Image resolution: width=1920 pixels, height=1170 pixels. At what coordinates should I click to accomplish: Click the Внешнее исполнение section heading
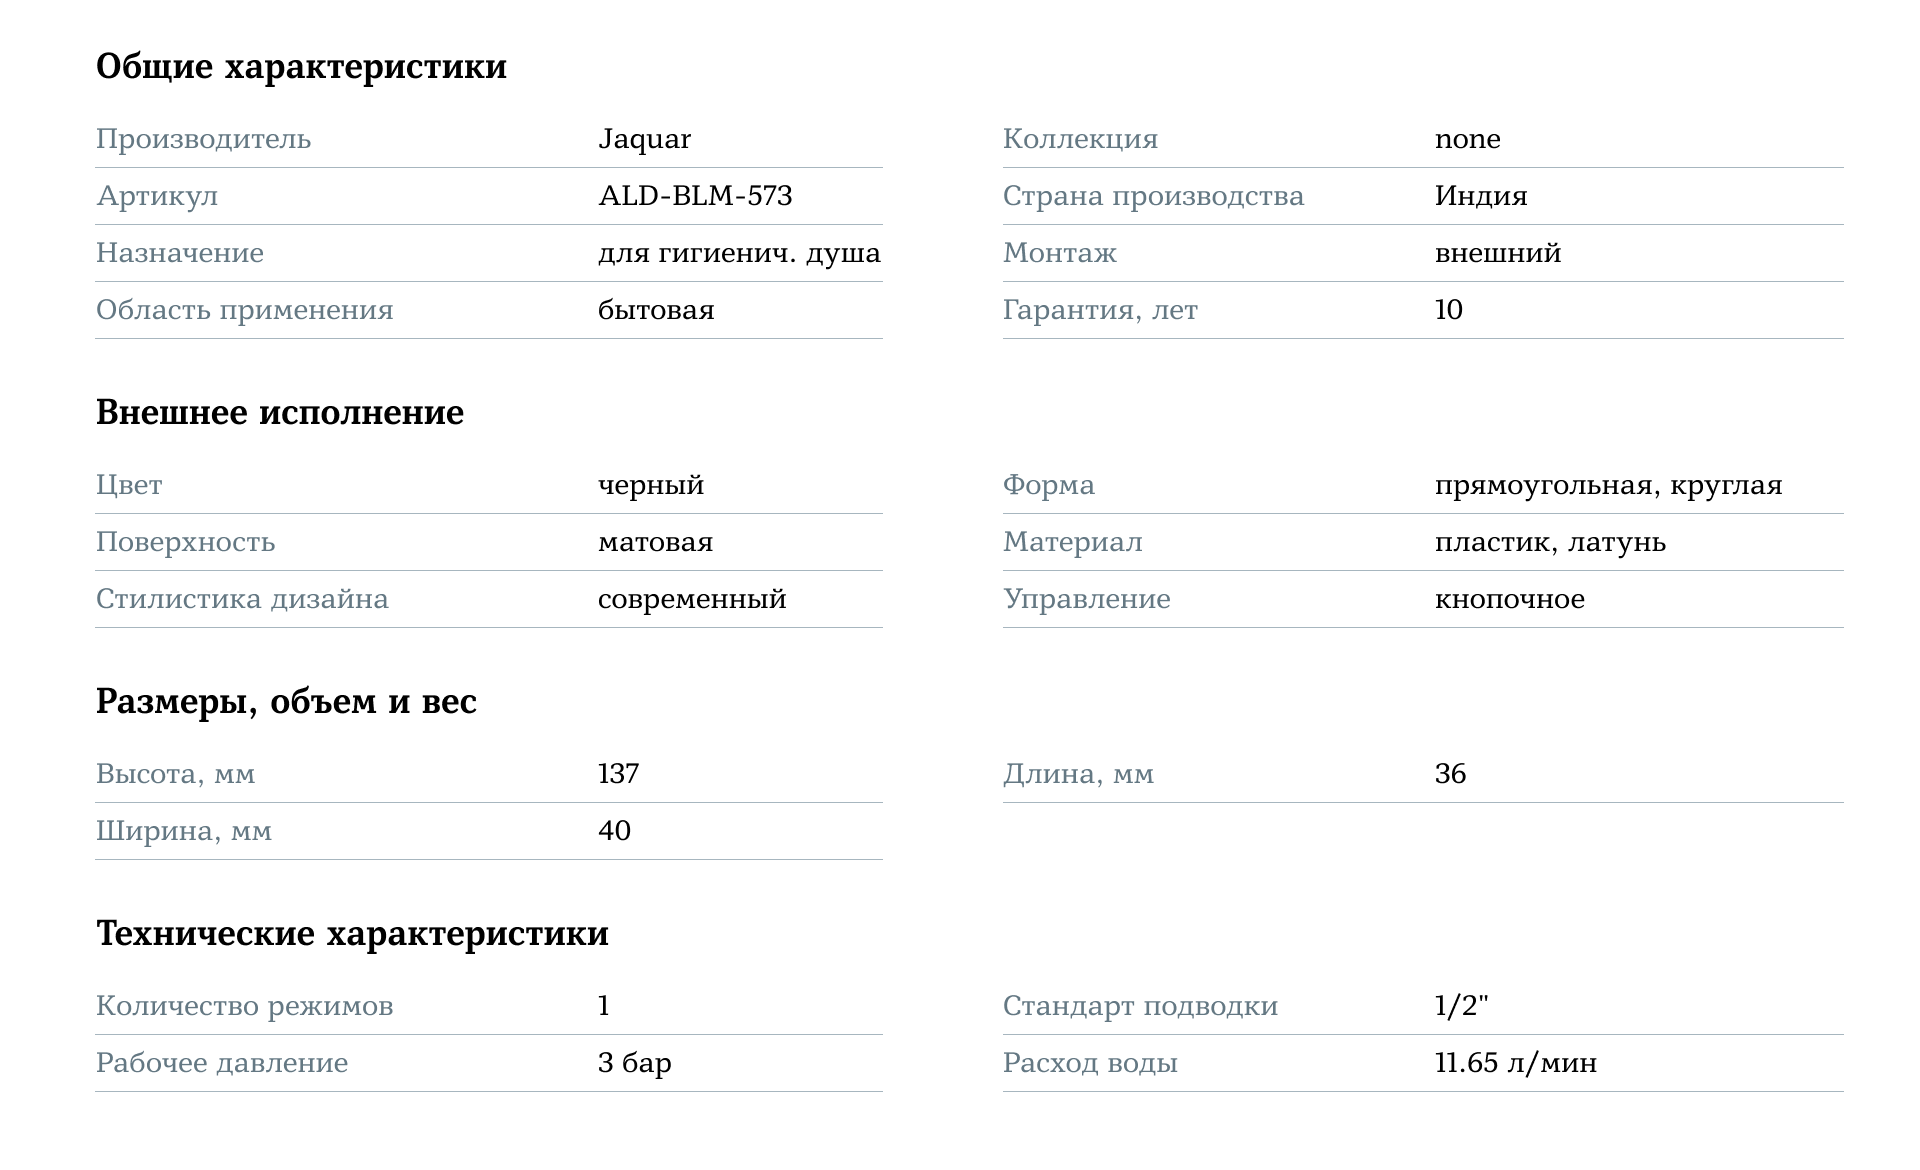point(280,413)
